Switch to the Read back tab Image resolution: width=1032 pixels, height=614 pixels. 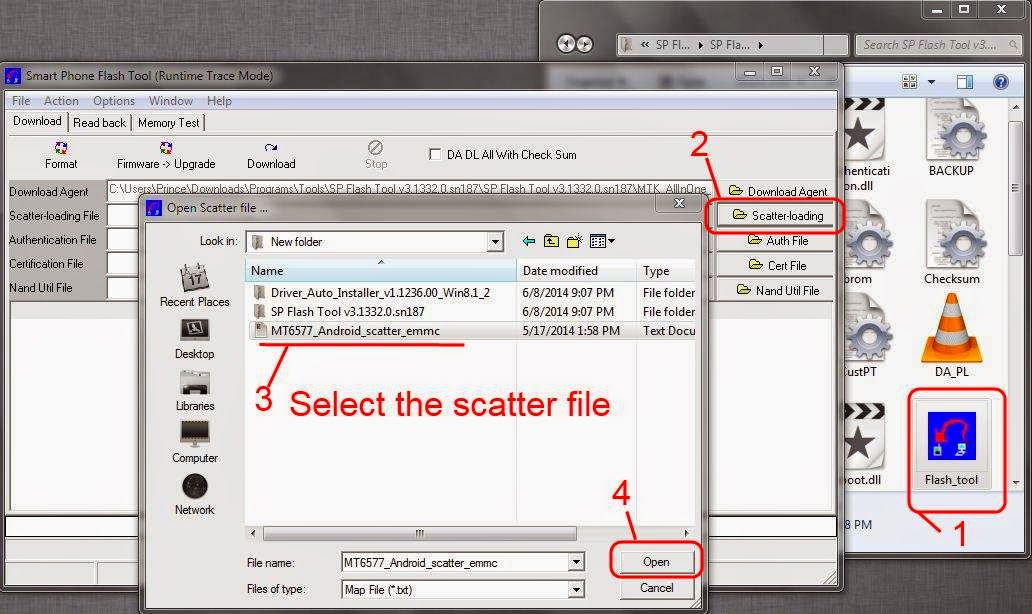[x=99, y=123]
